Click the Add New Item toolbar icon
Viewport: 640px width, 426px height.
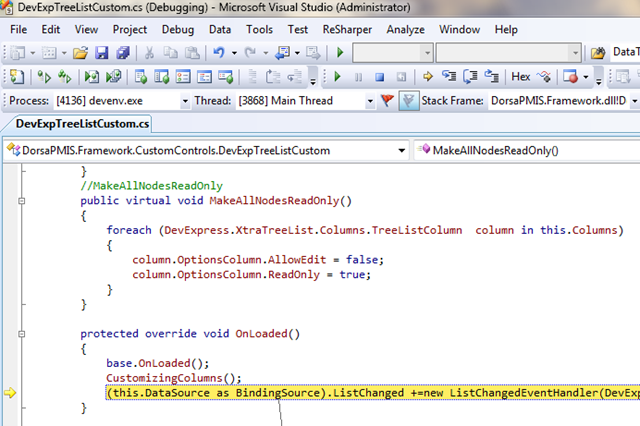(49, 53)
